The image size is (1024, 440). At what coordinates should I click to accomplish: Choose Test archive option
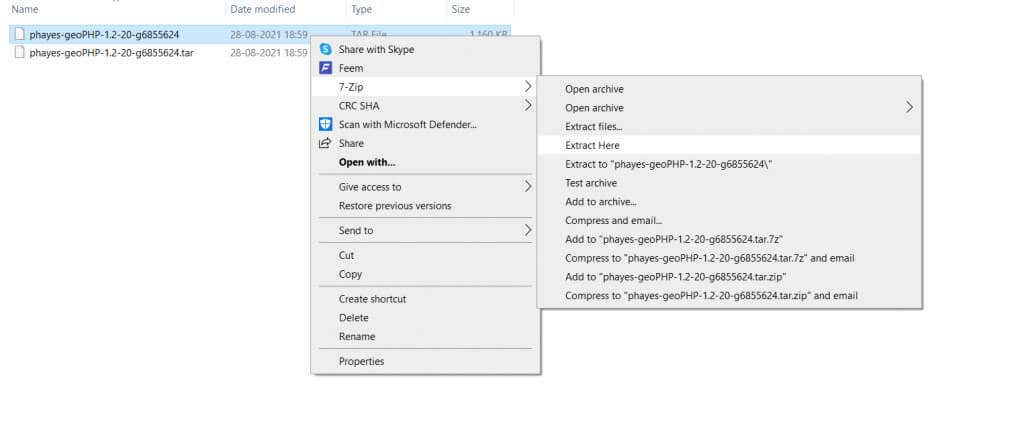(x=729, y=183)
